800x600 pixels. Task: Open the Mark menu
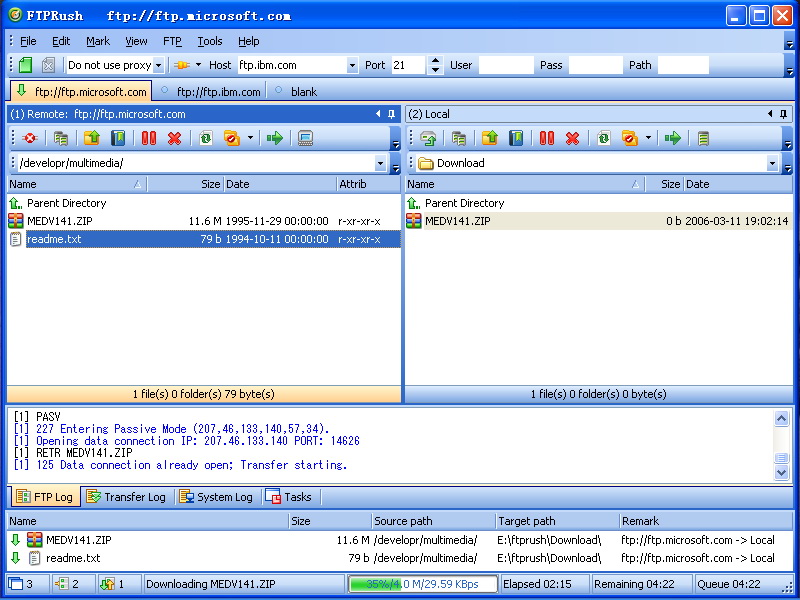pos(97,41)
